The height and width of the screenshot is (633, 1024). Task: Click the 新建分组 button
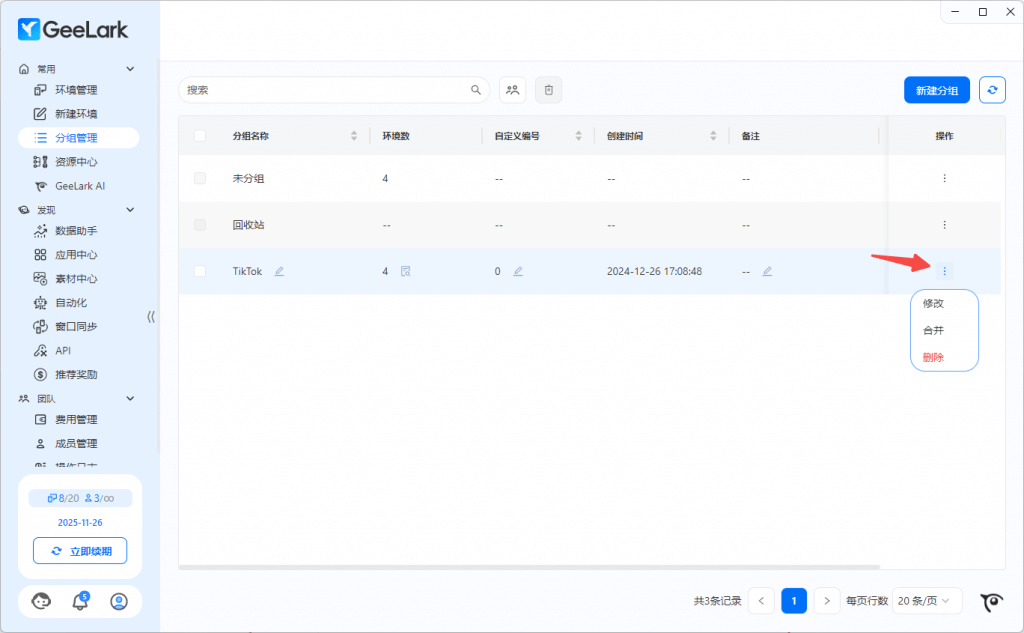click(x=936, y=90)
